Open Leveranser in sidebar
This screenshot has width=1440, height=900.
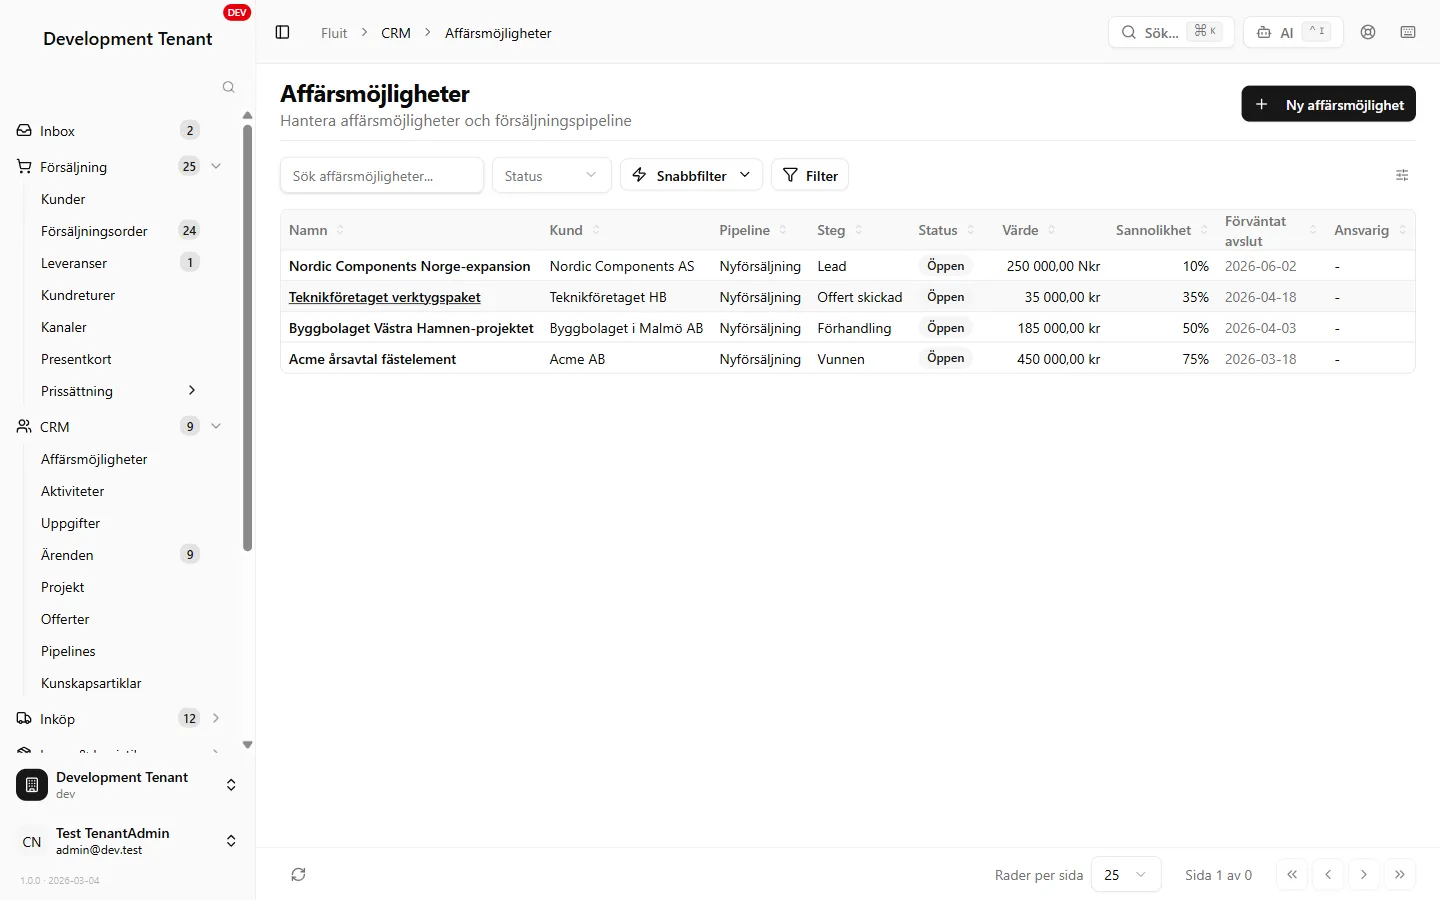[74, 263]
